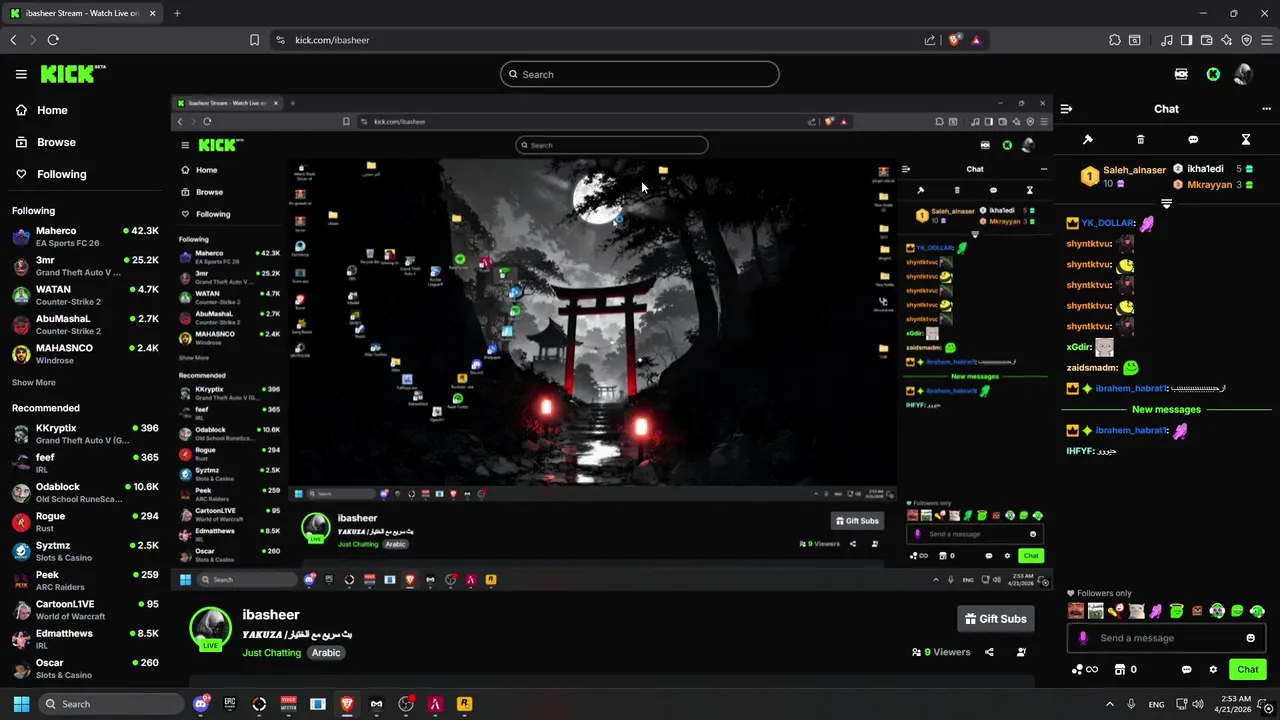Click the microphone badge icon in message box

(1083, 638)
